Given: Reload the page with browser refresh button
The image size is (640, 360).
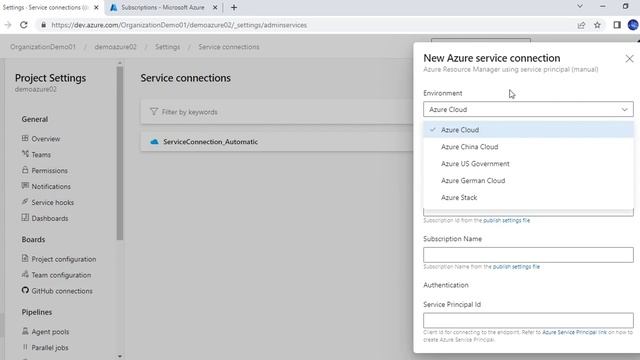Looking at the screenshot, I should [x=24, y=25].
